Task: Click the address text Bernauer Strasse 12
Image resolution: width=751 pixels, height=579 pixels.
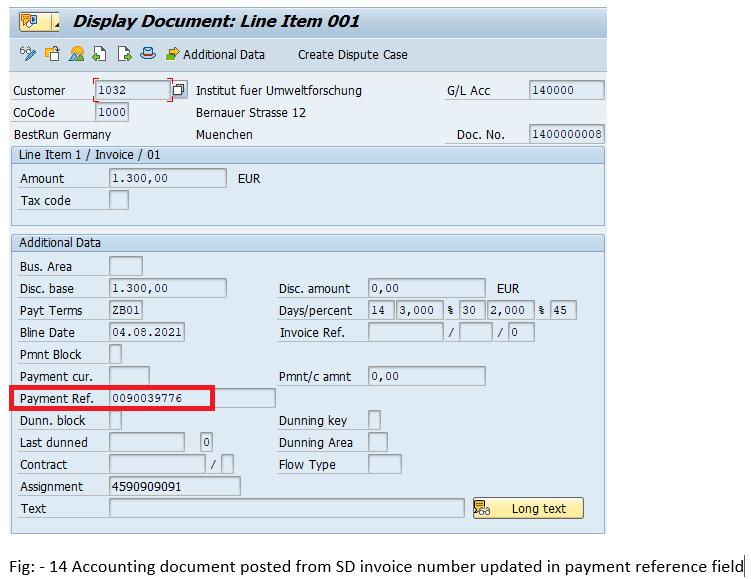Action: pyautogui.click(x=250, y=113)
